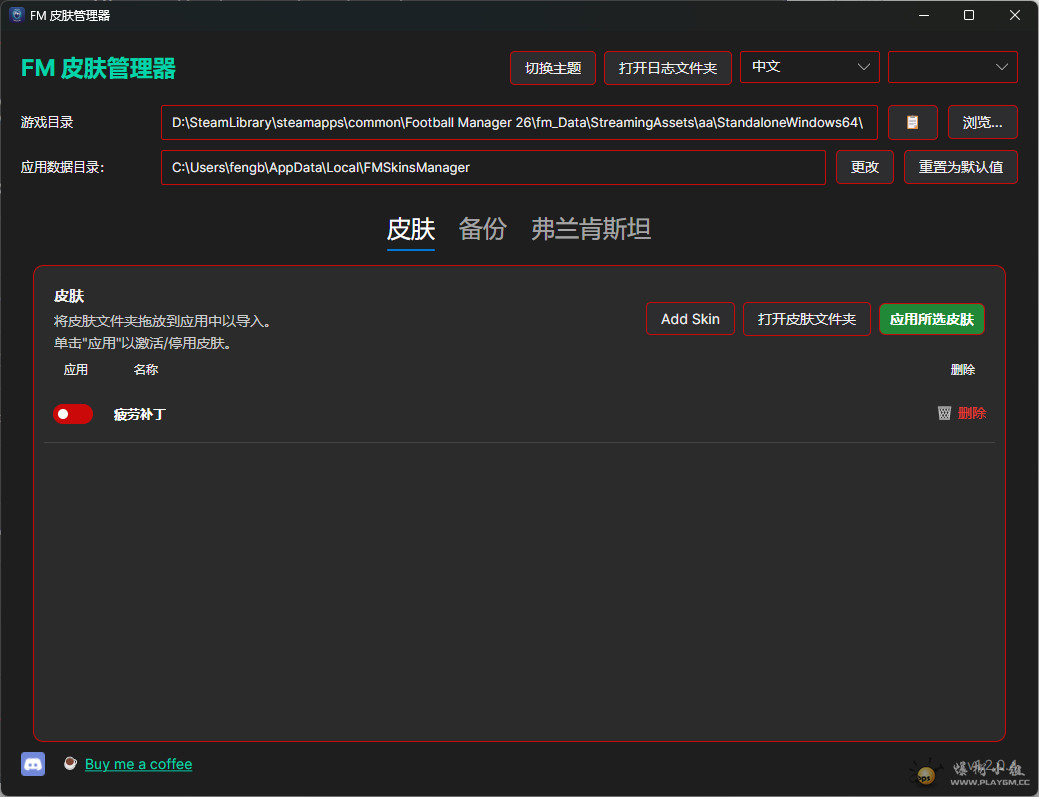The width and height of the screenshot is (1039, 797).
Task: Open the 弗兰肯斯坦 tab
Action: 591,230
